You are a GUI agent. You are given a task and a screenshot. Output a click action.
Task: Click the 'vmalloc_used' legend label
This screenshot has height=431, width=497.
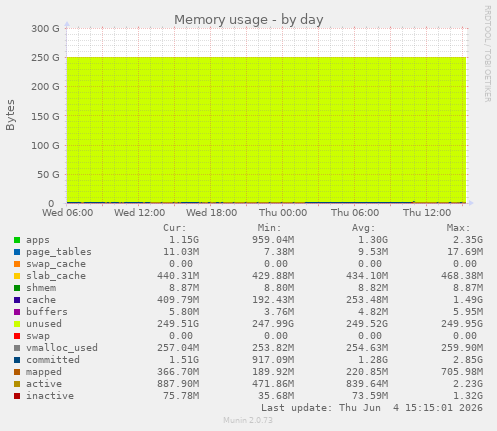click(62, 348)
